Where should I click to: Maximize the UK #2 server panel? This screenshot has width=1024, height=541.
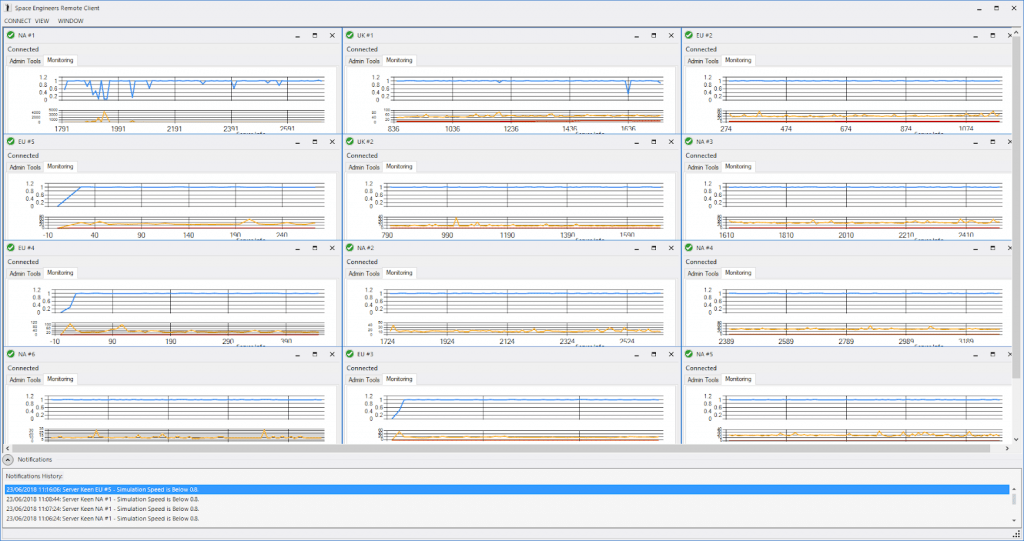pyautogui.click(x=654, y=142)
